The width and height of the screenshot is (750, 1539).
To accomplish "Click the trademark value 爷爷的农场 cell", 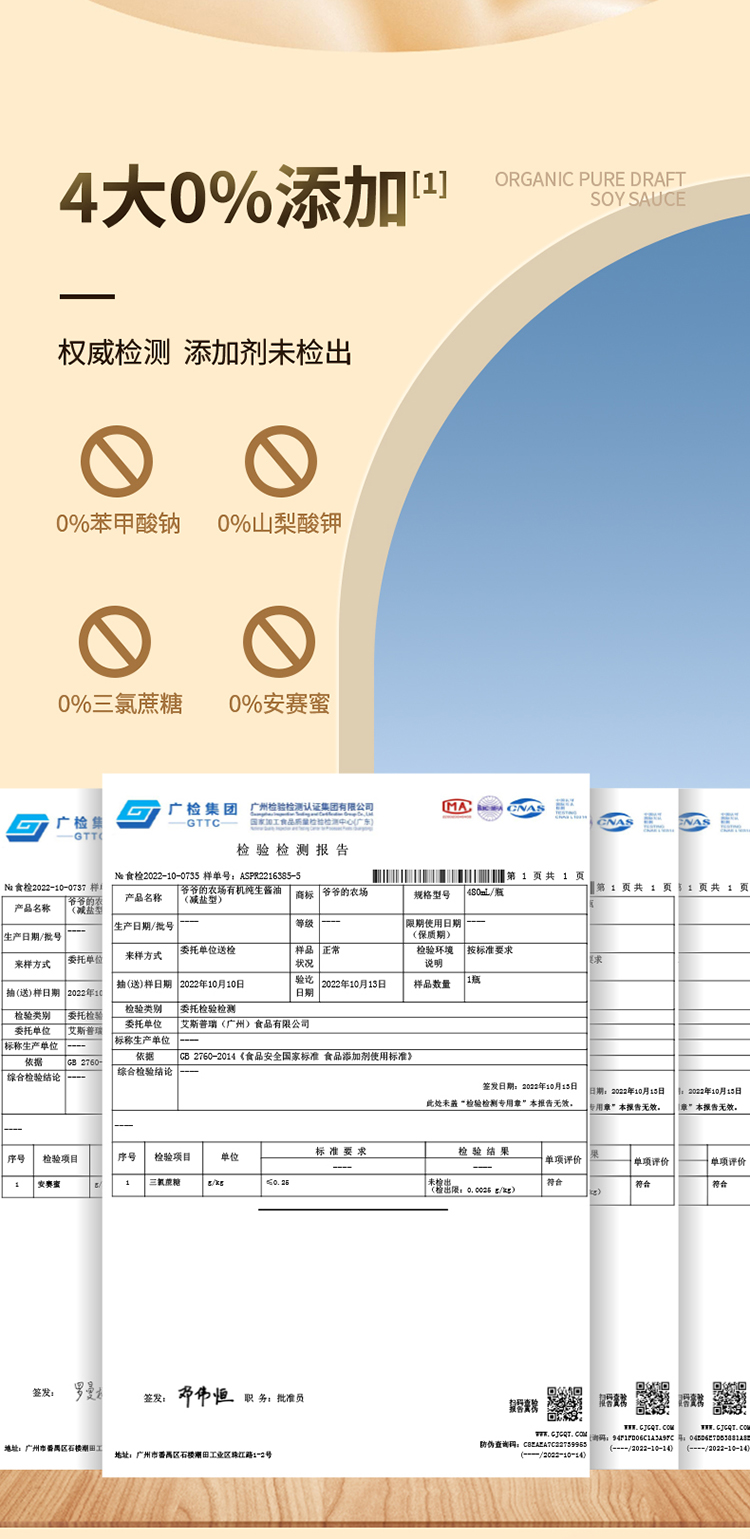I will tap(360, 897).
